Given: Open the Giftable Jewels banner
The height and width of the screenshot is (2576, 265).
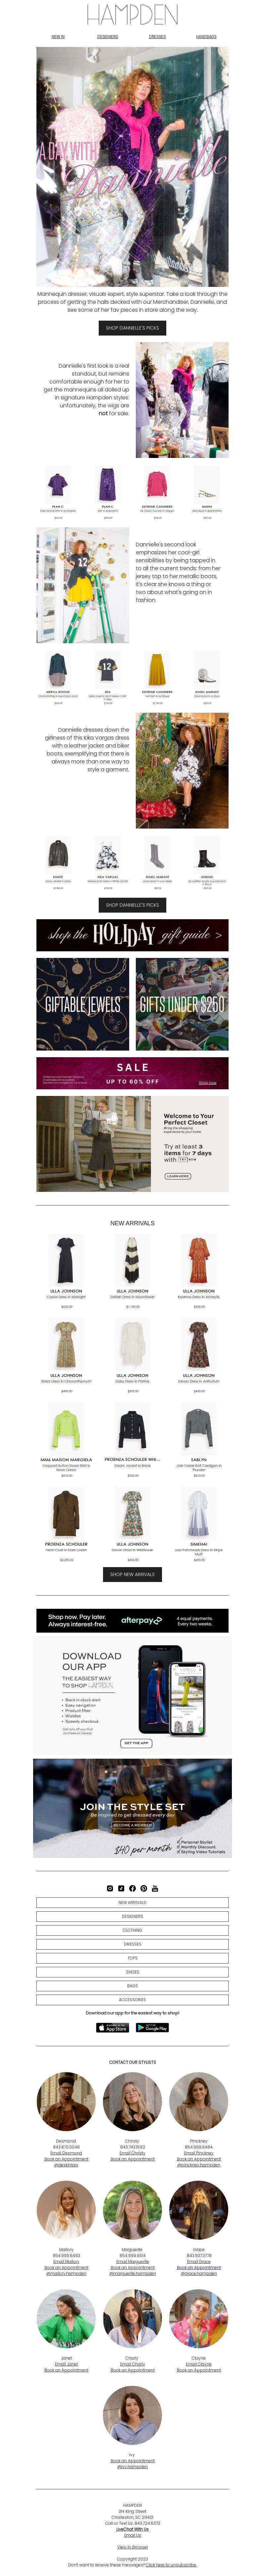Looking at the screenshot, I should point(83,1004).
